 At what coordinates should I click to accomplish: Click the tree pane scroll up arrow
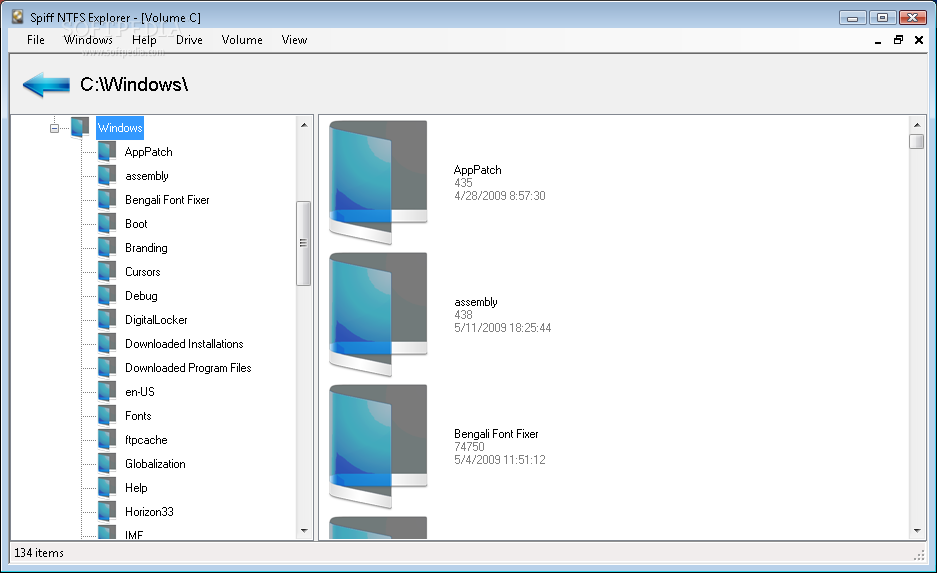[x=304, y=125]
